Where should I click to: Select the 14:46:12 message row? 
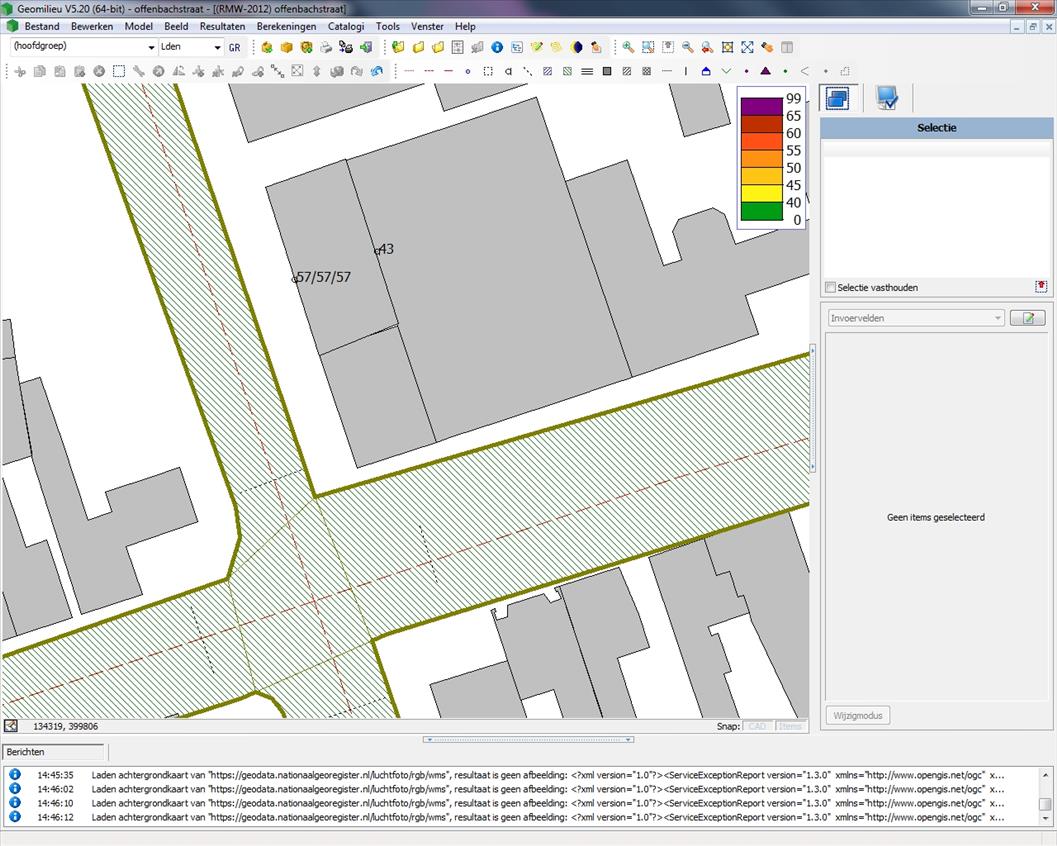pos(519,817)
